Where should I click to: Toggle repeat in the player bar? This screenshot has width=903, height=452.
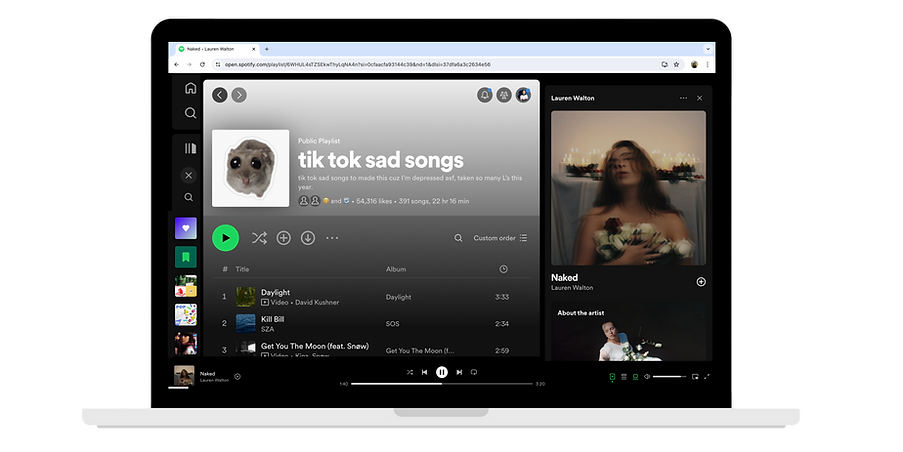click(473, 372)
